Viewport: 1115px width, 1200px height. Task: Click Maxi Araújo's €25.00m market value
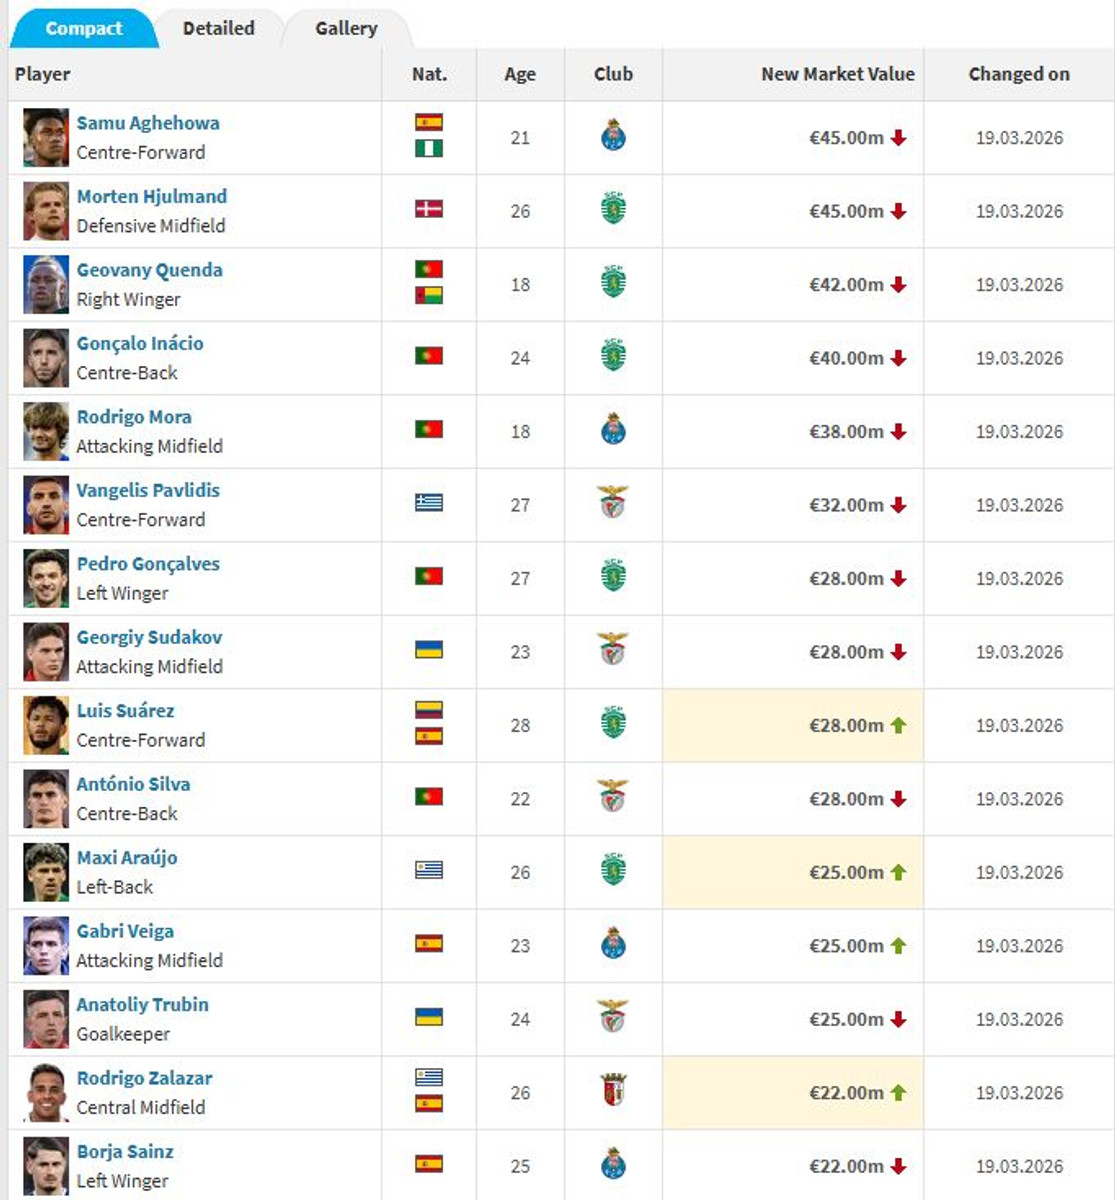(846, 872)
